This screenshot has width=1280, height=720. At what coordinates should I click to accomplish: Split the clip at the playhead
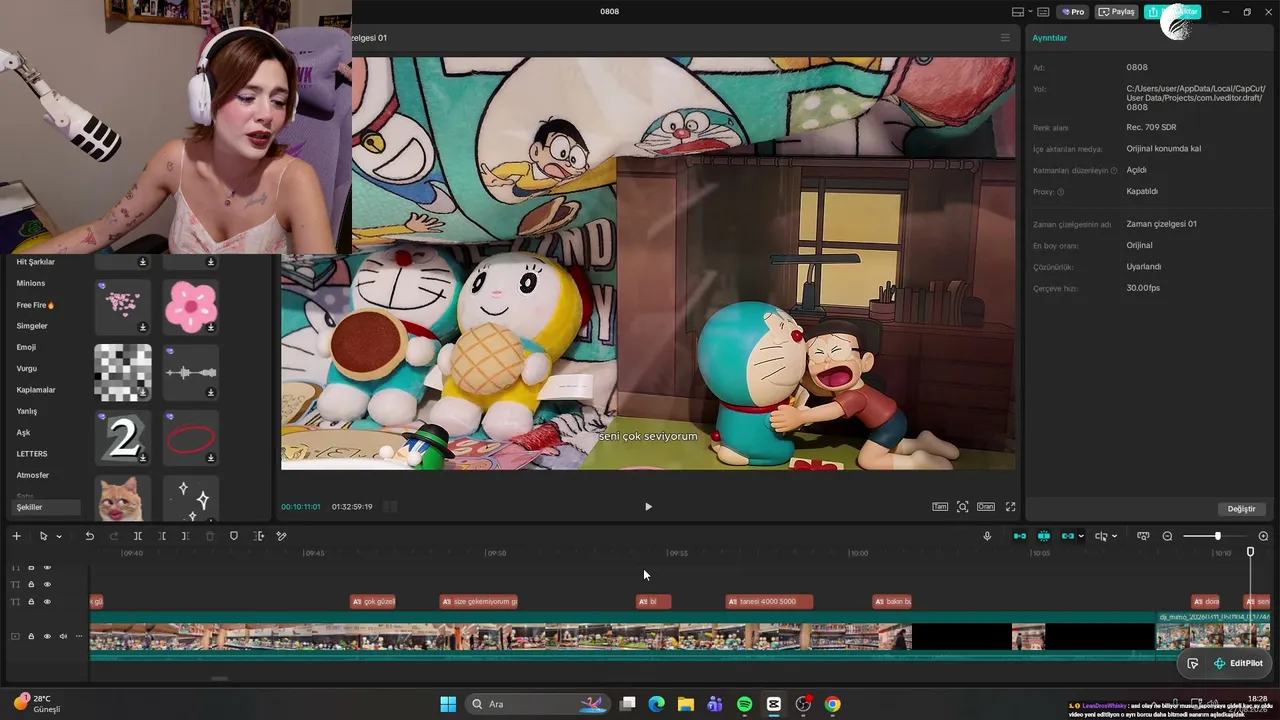pyautogui.click(x=138, y=536)
